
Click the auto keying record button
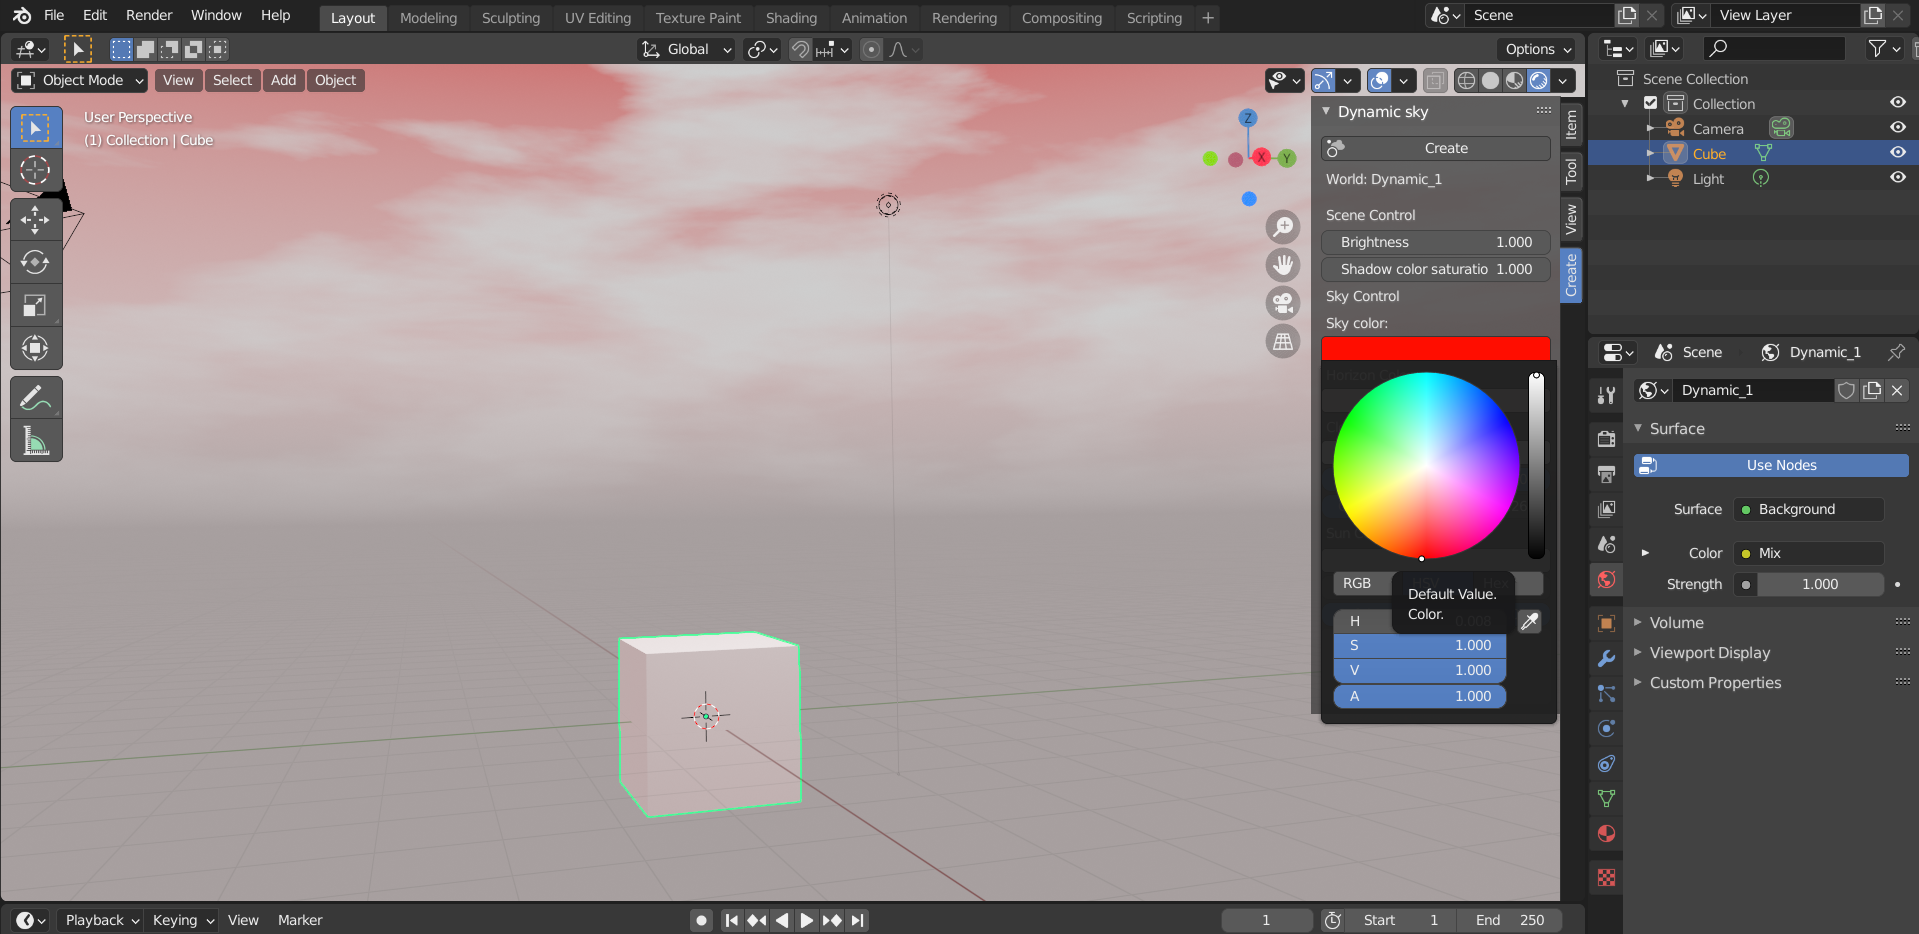702,921
